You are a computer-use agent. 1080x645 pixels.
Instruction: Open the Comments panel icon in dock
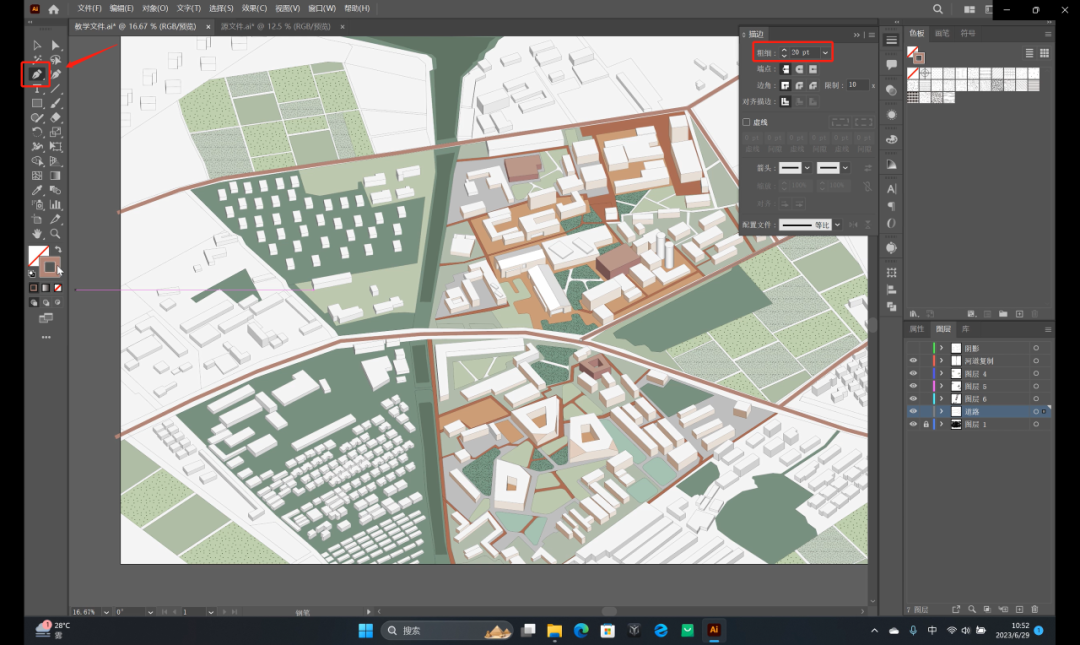(891, 65)
